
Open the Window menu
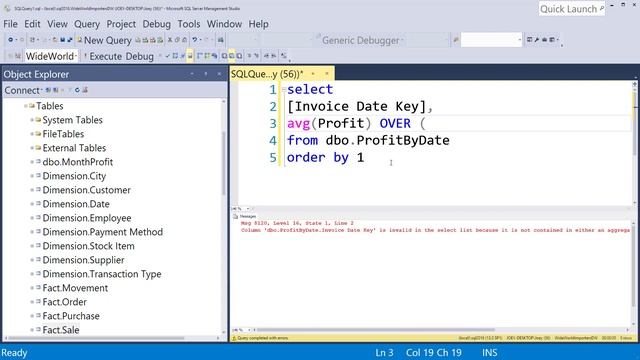pos(224,24)
